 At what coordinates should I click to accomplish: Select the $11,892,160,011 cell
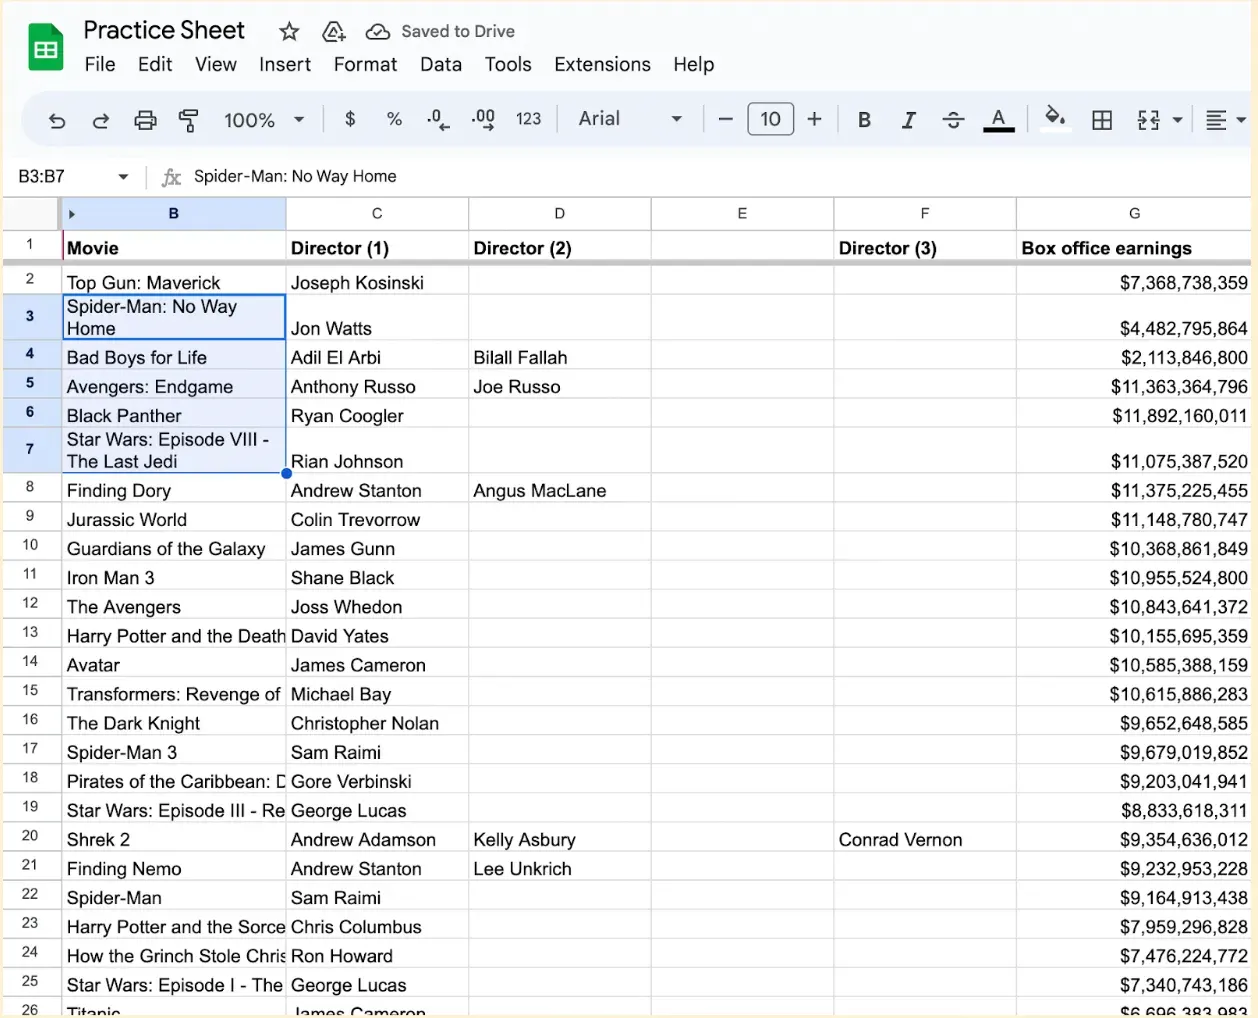coord(1134,415)
